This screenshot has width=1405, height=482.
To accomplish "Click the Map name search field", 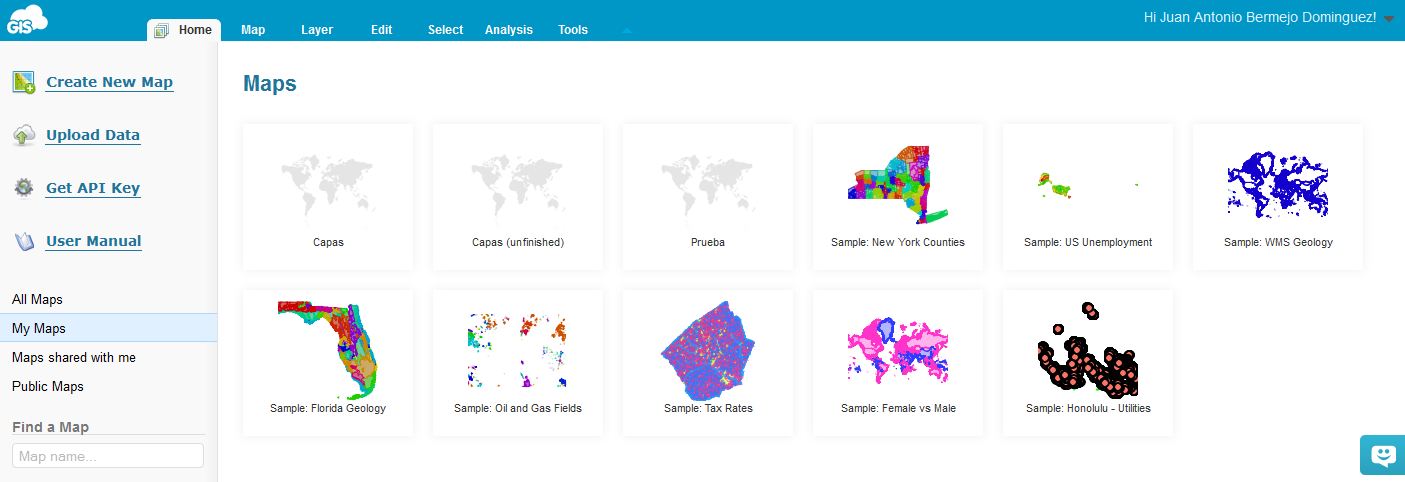I will [x=108, y=456].
